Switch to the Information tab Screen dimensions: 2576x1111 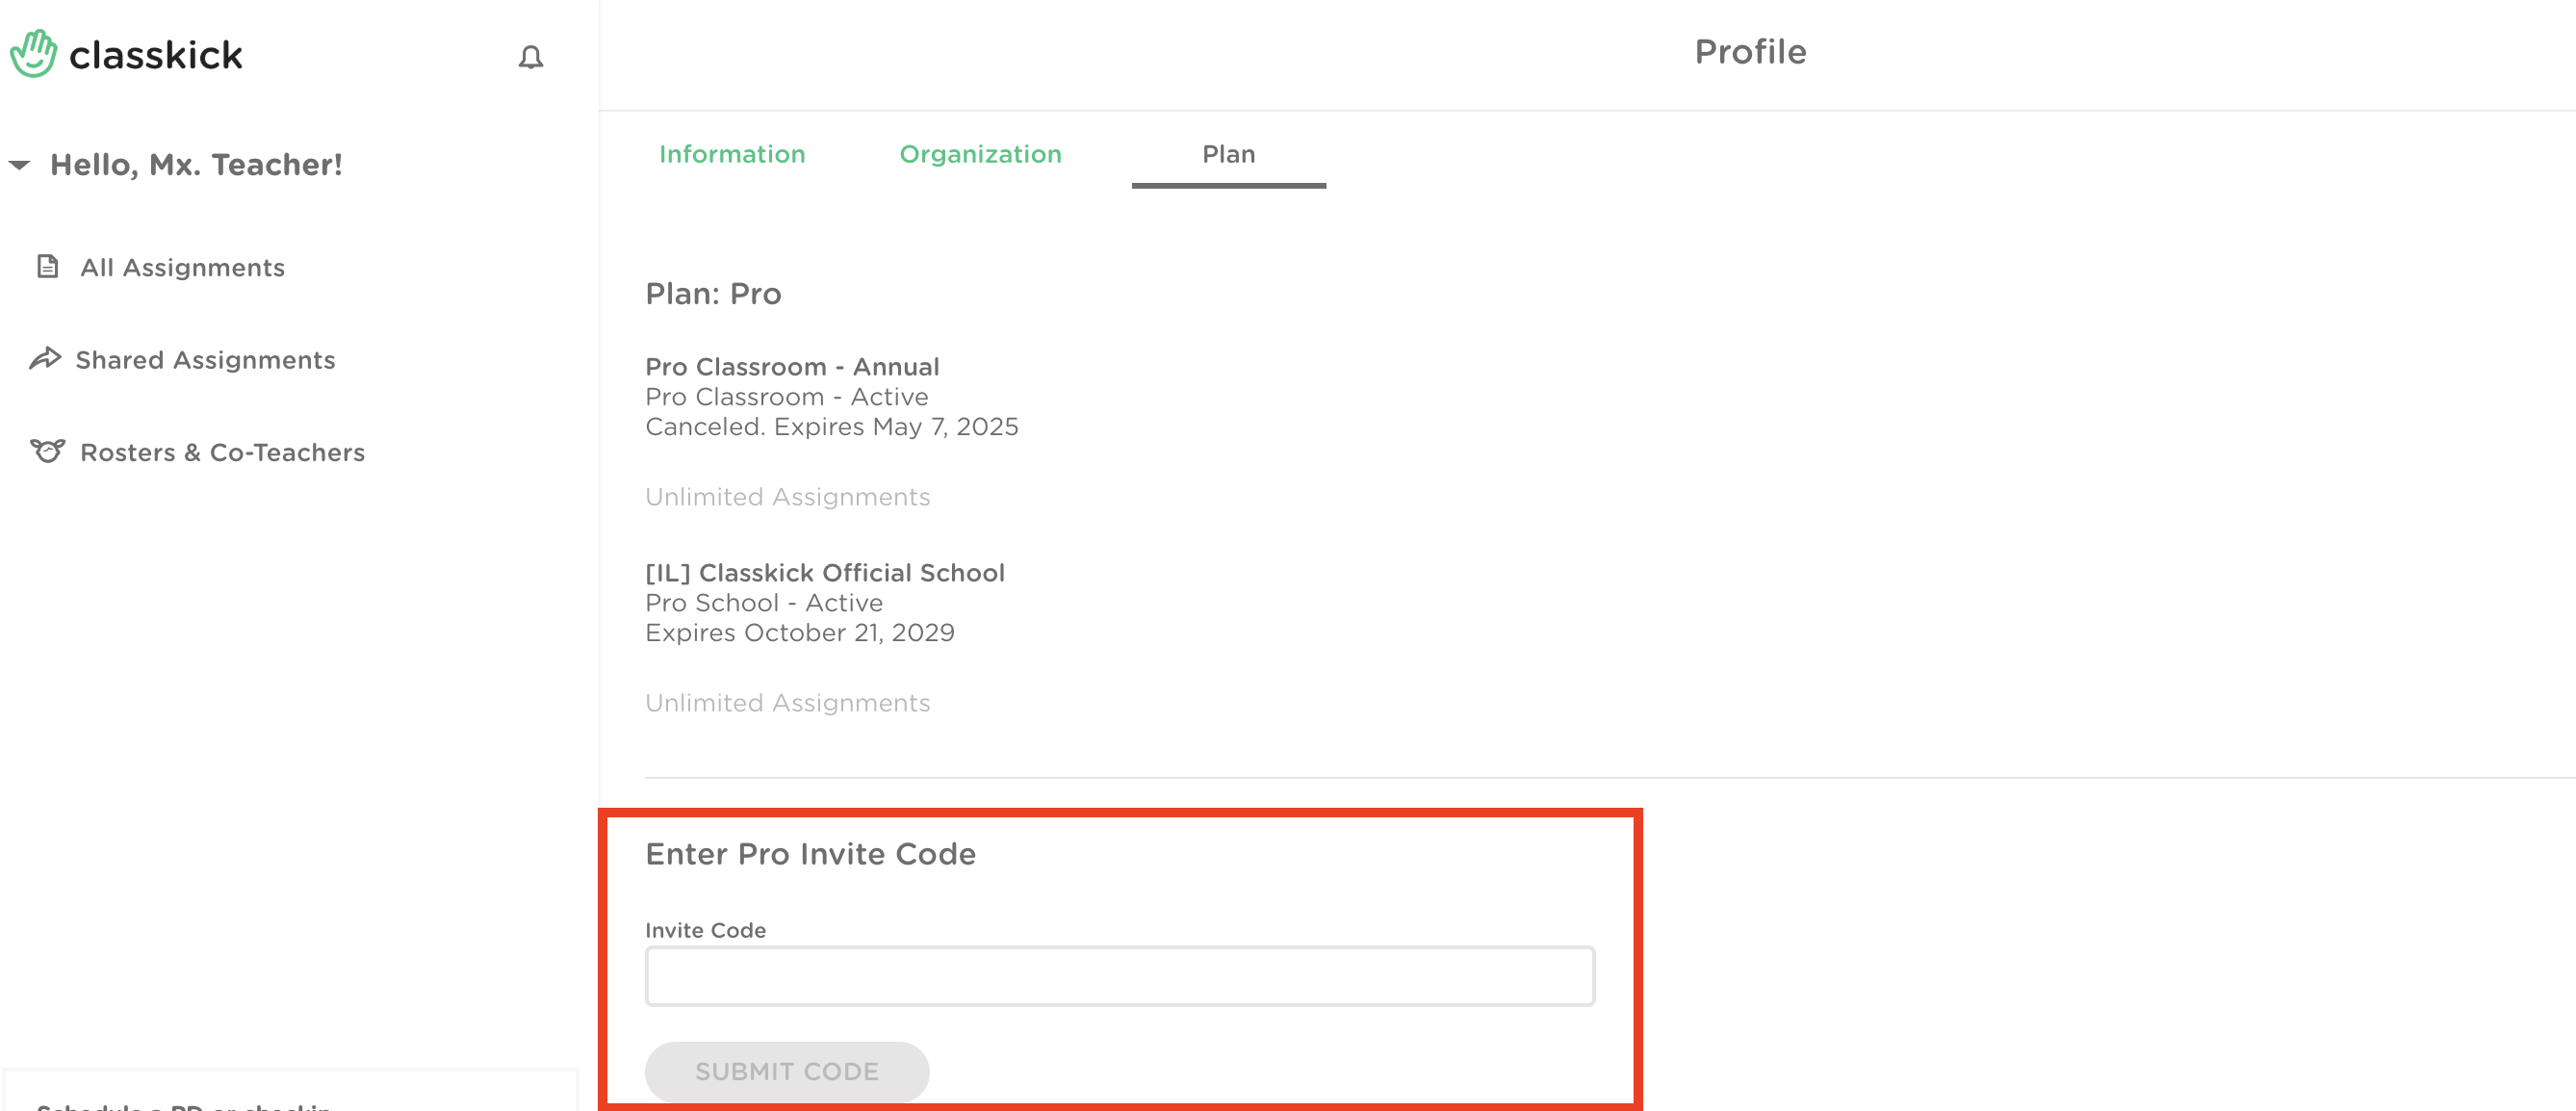tap(731, 154)
